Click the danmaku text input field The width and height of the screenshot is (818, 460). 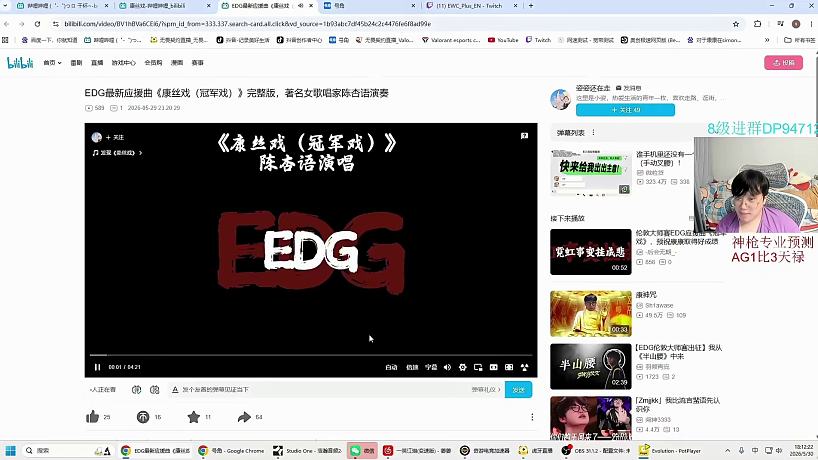click(x=323, y=390)
